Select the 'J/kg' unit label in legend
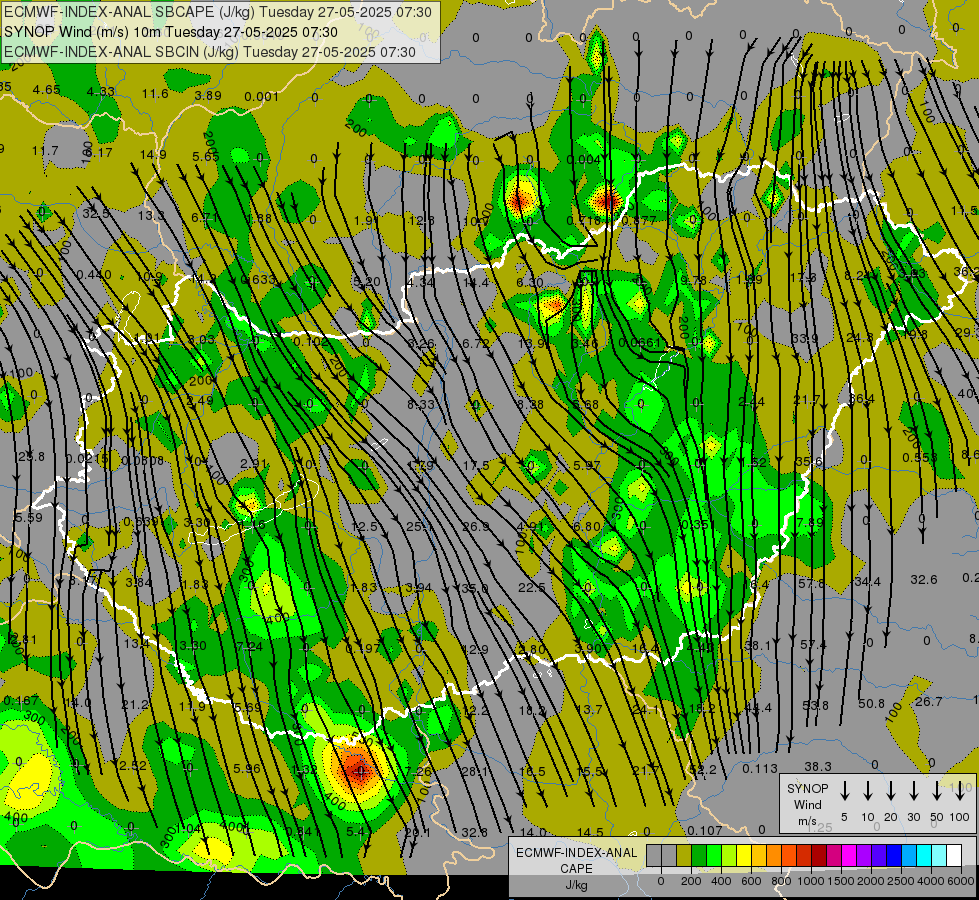 click(x=576, y=885)
